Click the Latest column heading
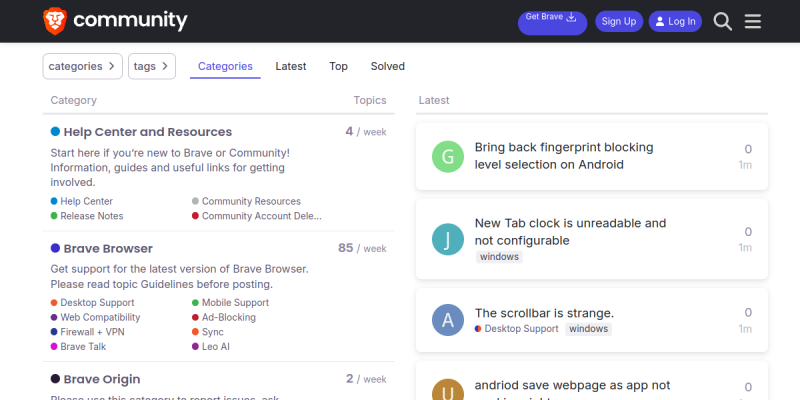800x400 pixels. (434, 101)
